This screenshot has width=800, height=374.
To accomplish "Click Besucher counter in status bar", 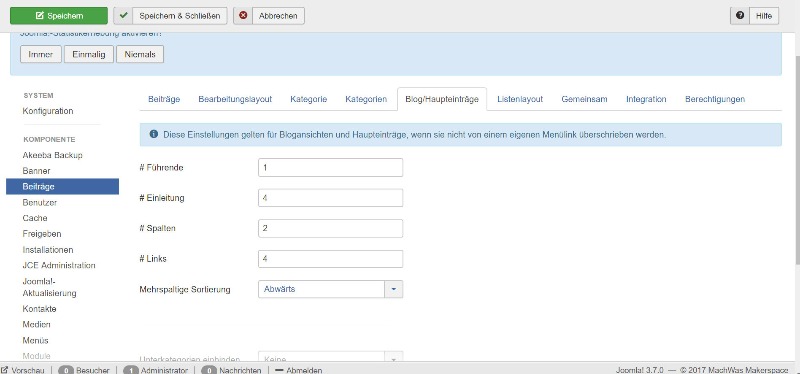I will pyautogui.click(x=84, y=370).
